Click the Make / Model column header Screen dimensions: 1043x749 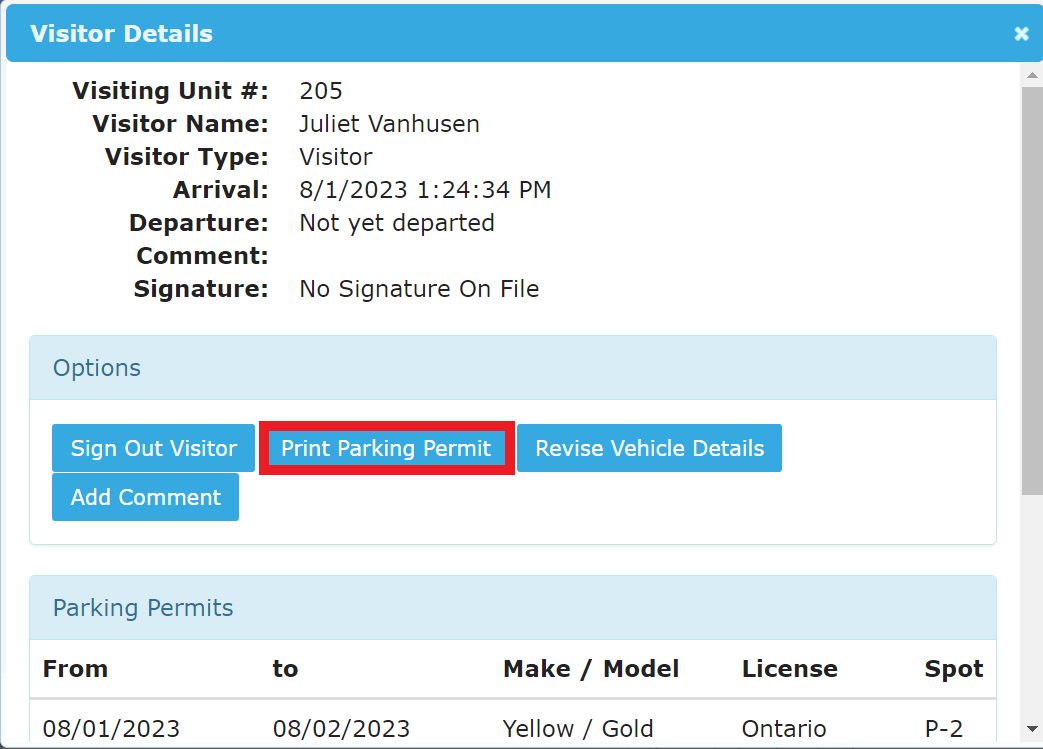590,668
